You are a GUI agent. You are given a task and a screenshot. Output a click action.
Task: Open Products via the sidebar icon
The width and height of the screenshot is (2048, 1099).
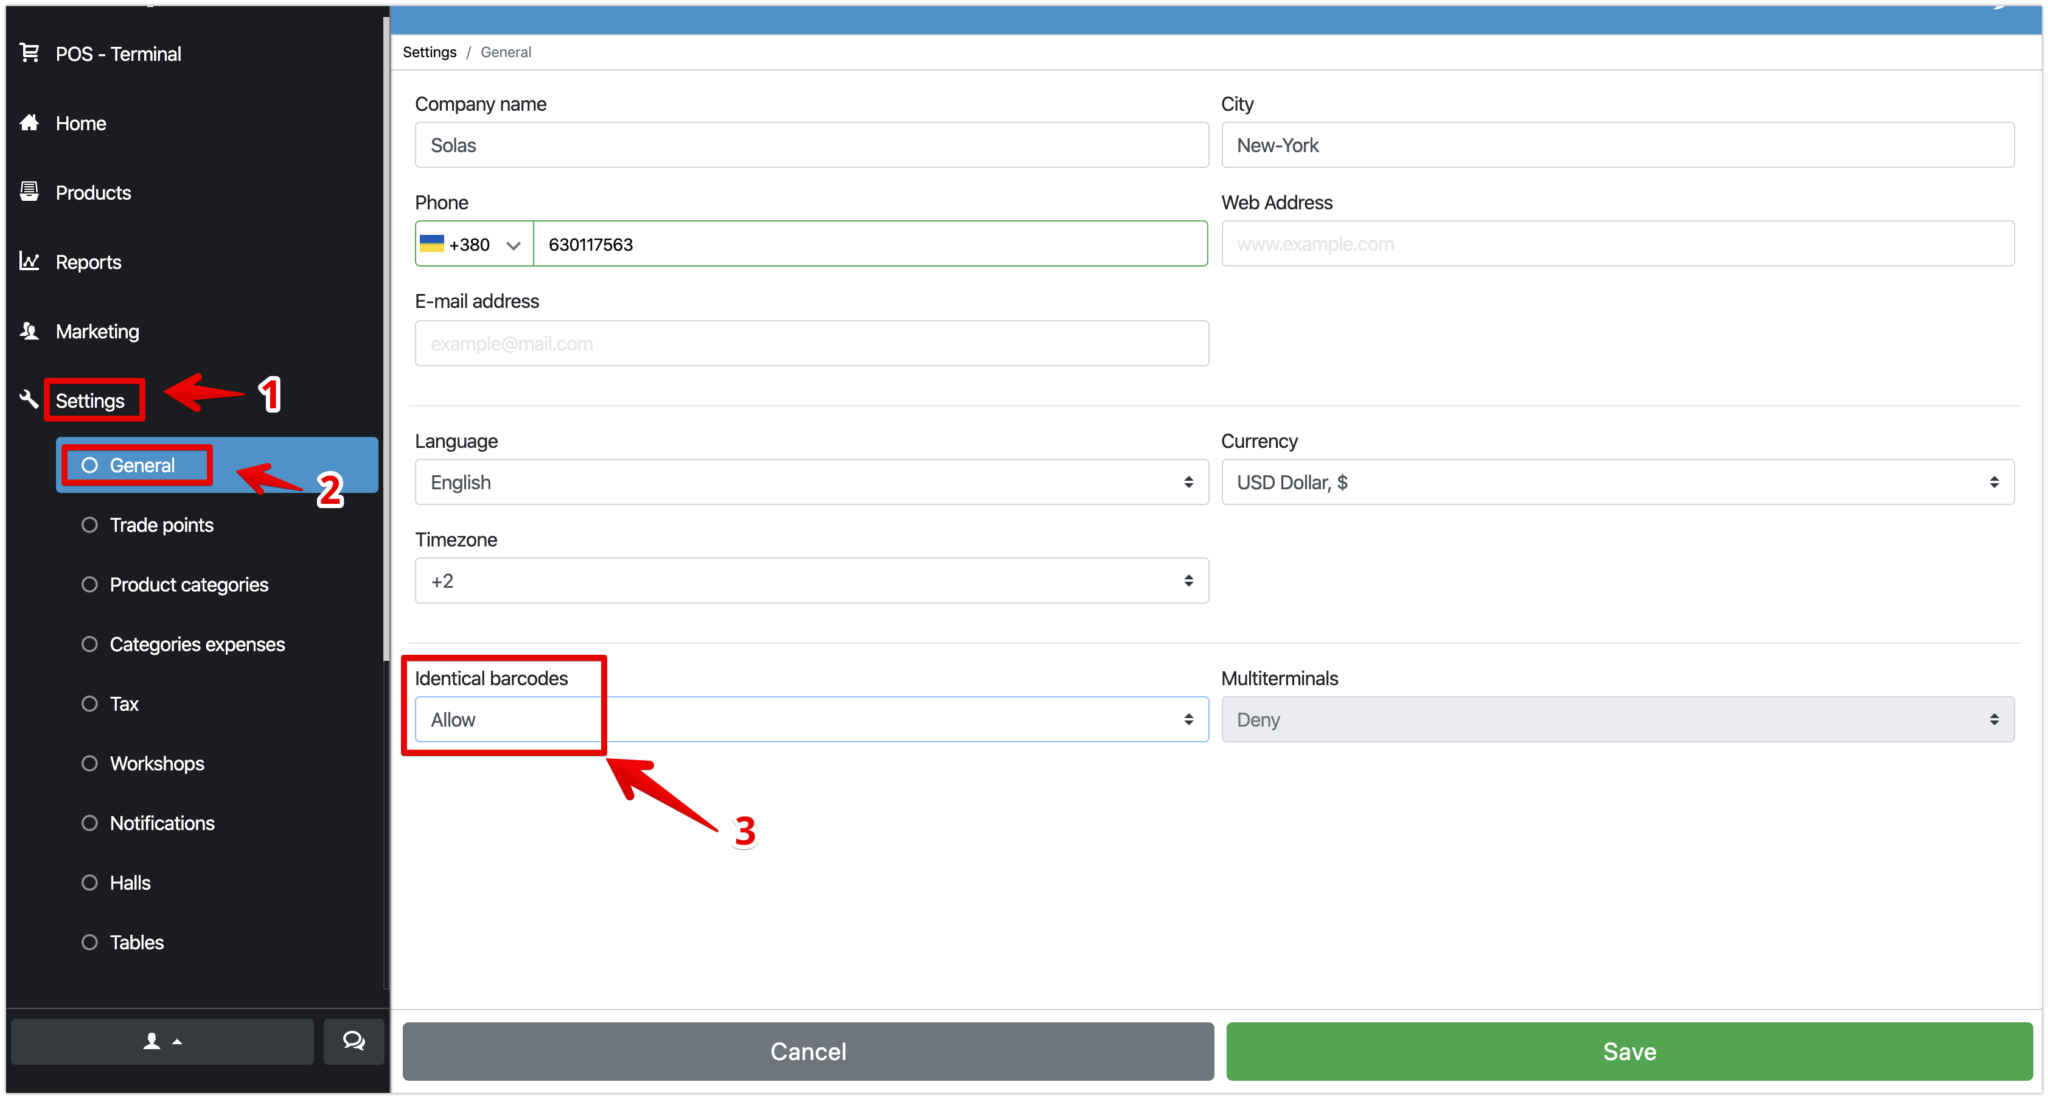[x=29, y=192]
